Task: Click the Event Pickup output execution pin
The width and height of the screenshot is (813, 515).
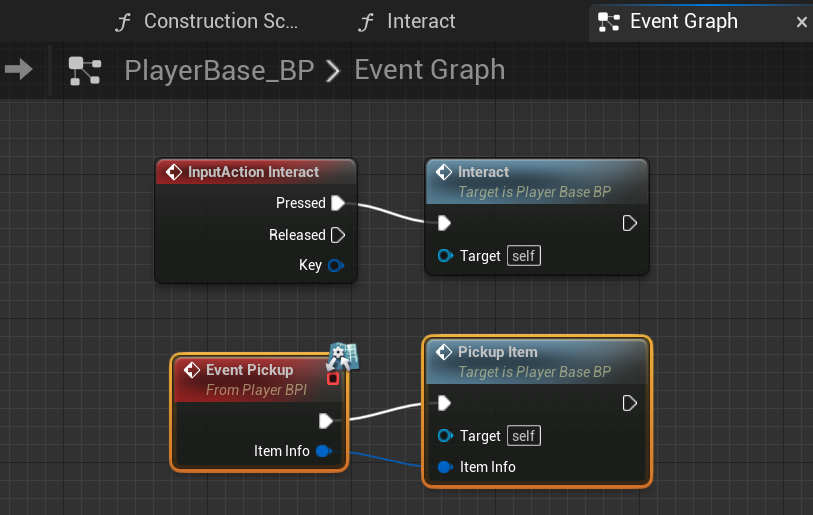Action: coord(326,420)
